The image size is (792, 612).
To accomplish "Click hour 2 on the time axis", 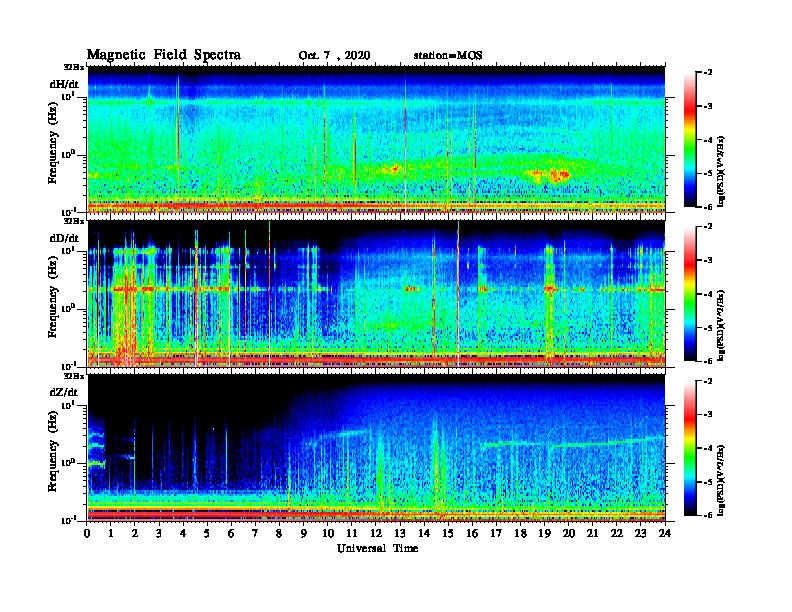I will click(x=135, y=533).
